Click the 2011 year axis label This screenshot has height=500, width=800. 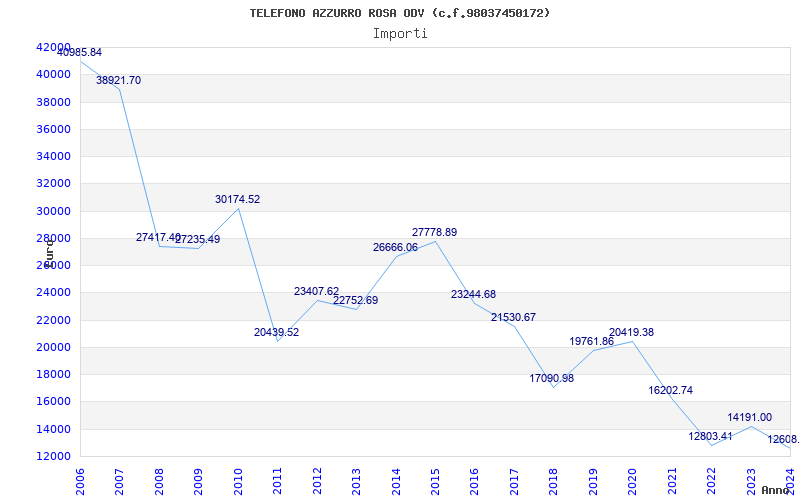coord(277,482)
